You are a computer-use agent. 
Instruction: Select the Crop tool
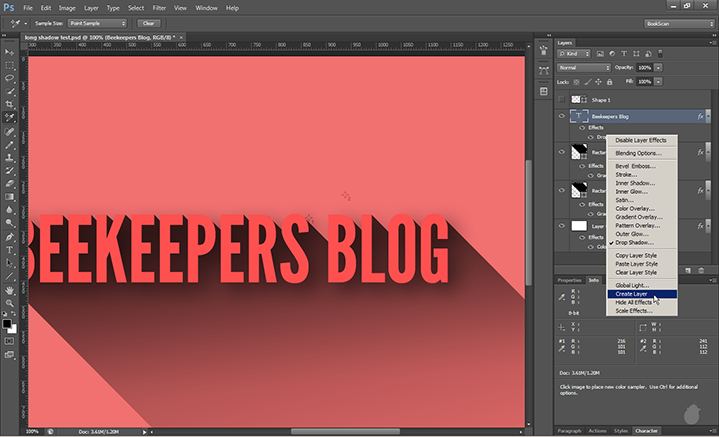click(10, 104)
